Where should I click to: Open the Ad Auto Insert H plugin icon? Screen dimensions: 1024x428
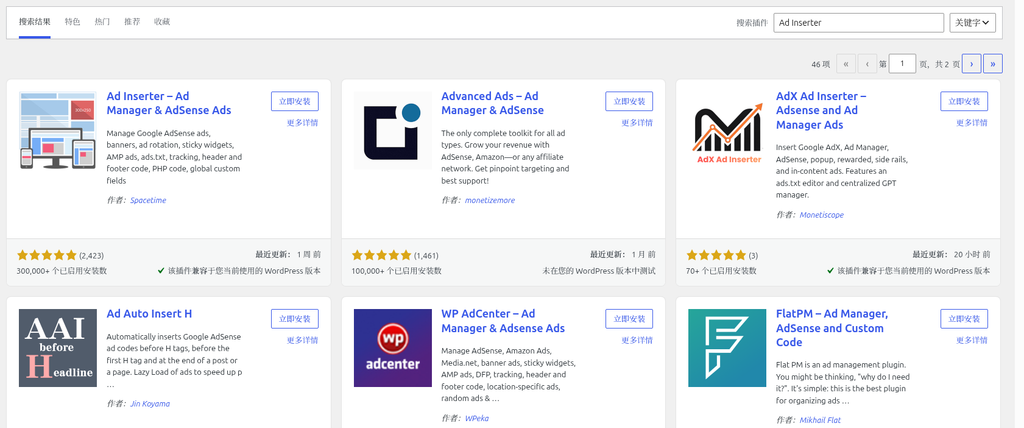coord(57,348)
